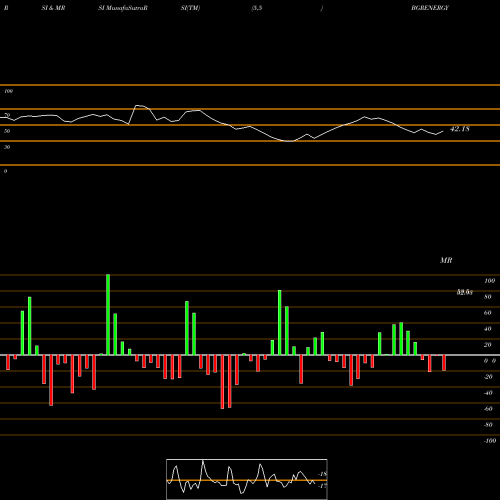Click the BGRENERGY ticker label in the header

[x=430, y=8]
